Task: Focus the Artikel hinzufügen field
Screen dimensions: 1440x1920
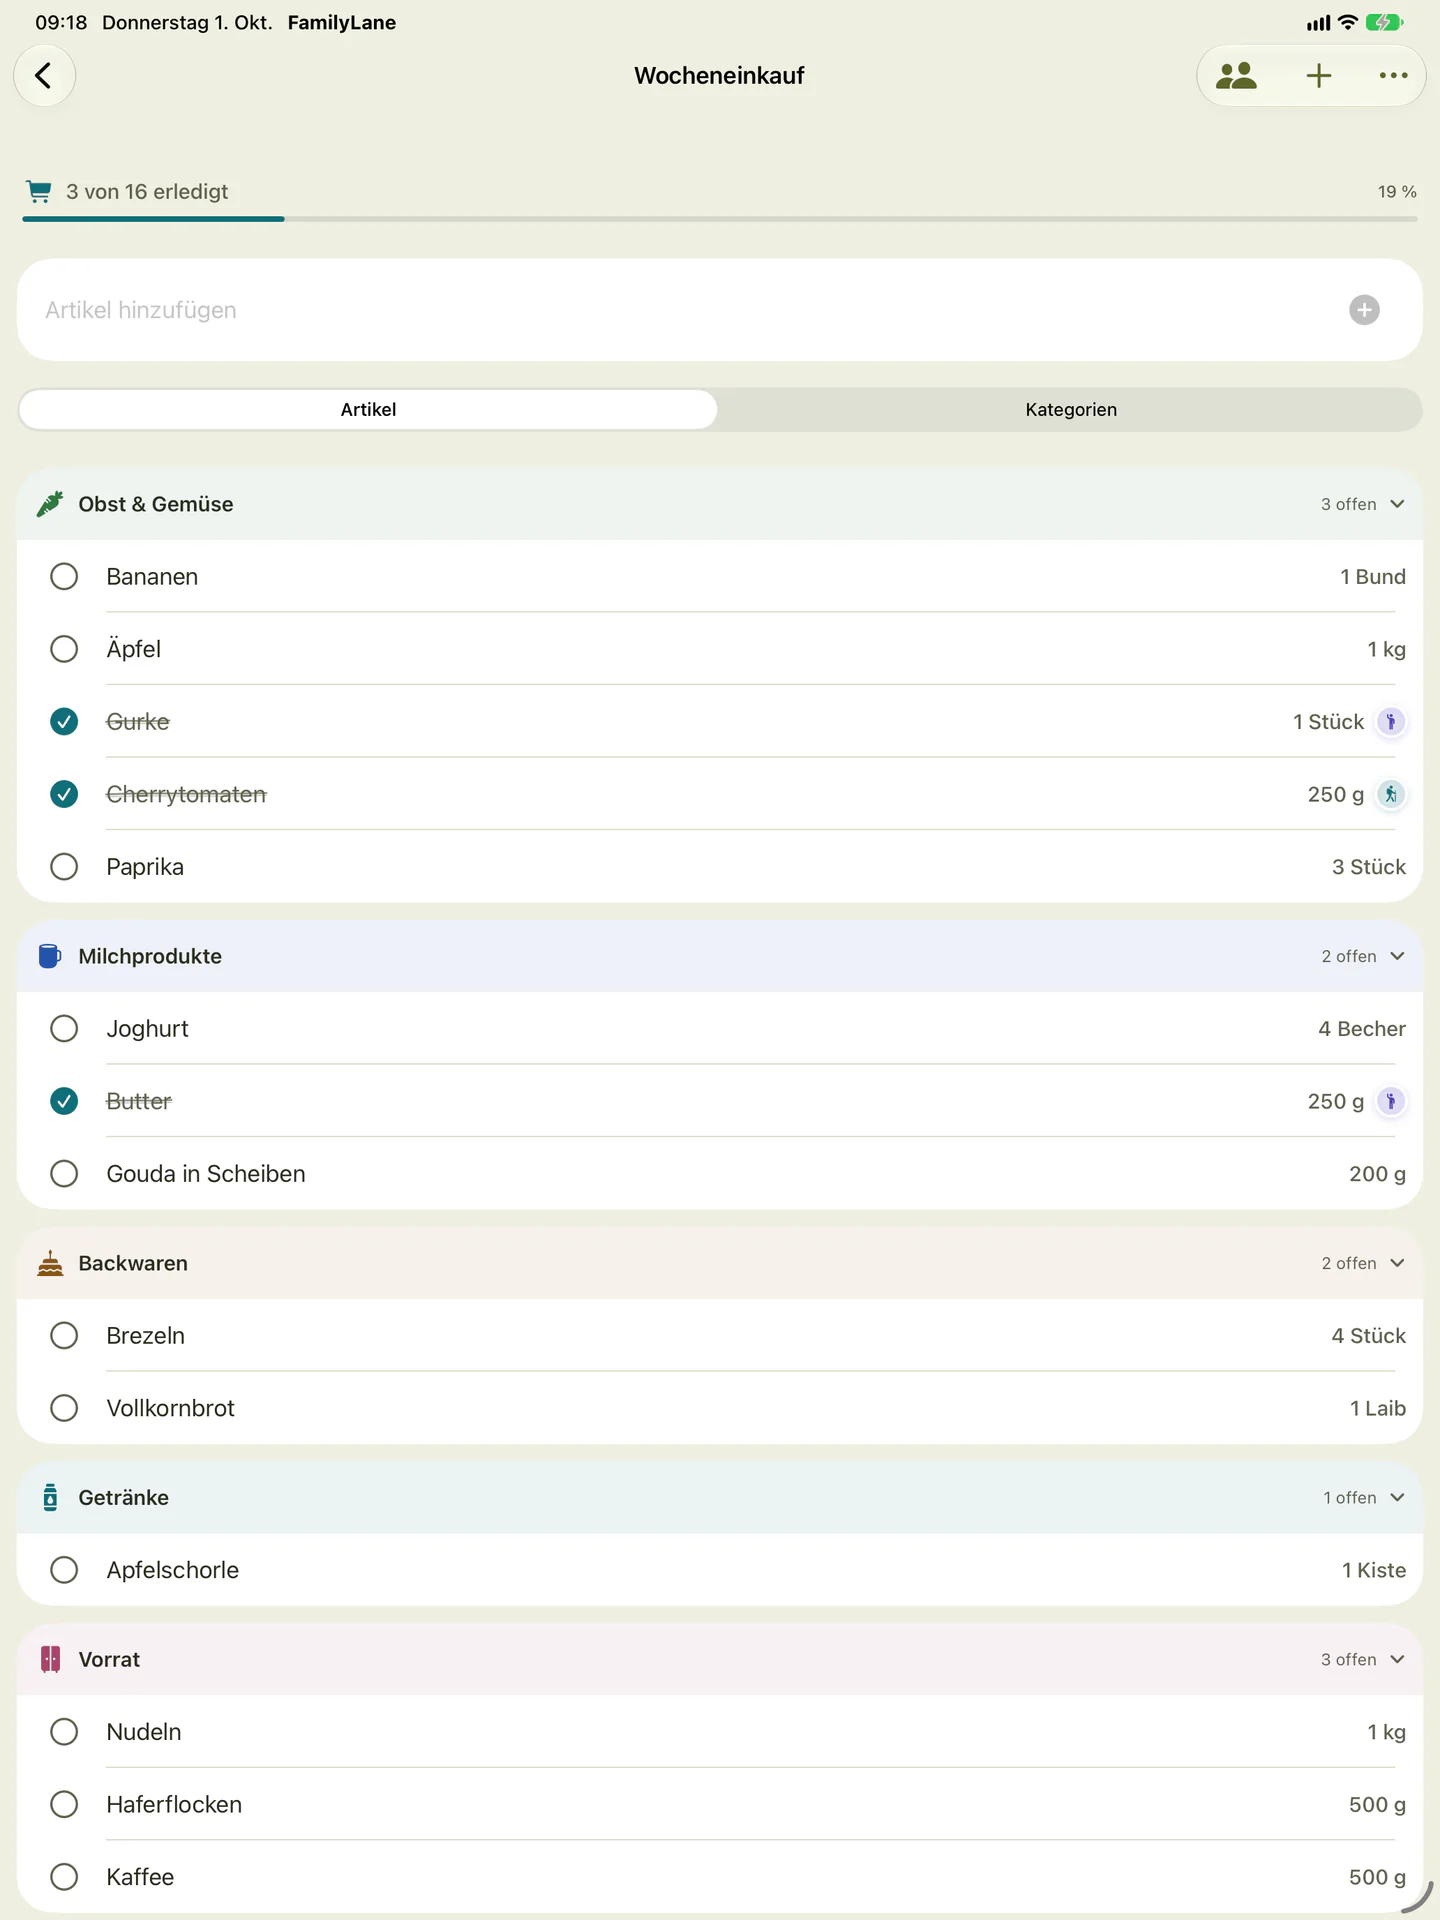Action: pos(720,310)
